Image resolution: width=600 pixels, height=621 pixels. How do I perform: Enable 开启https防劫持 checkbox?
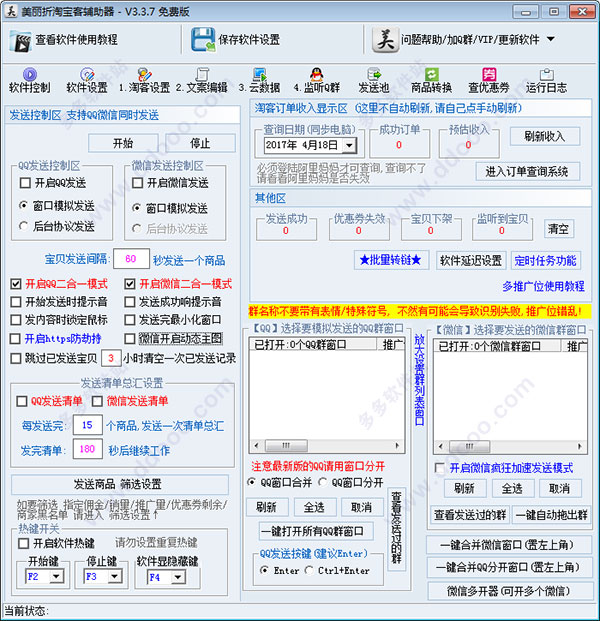[x=15, y=338]
